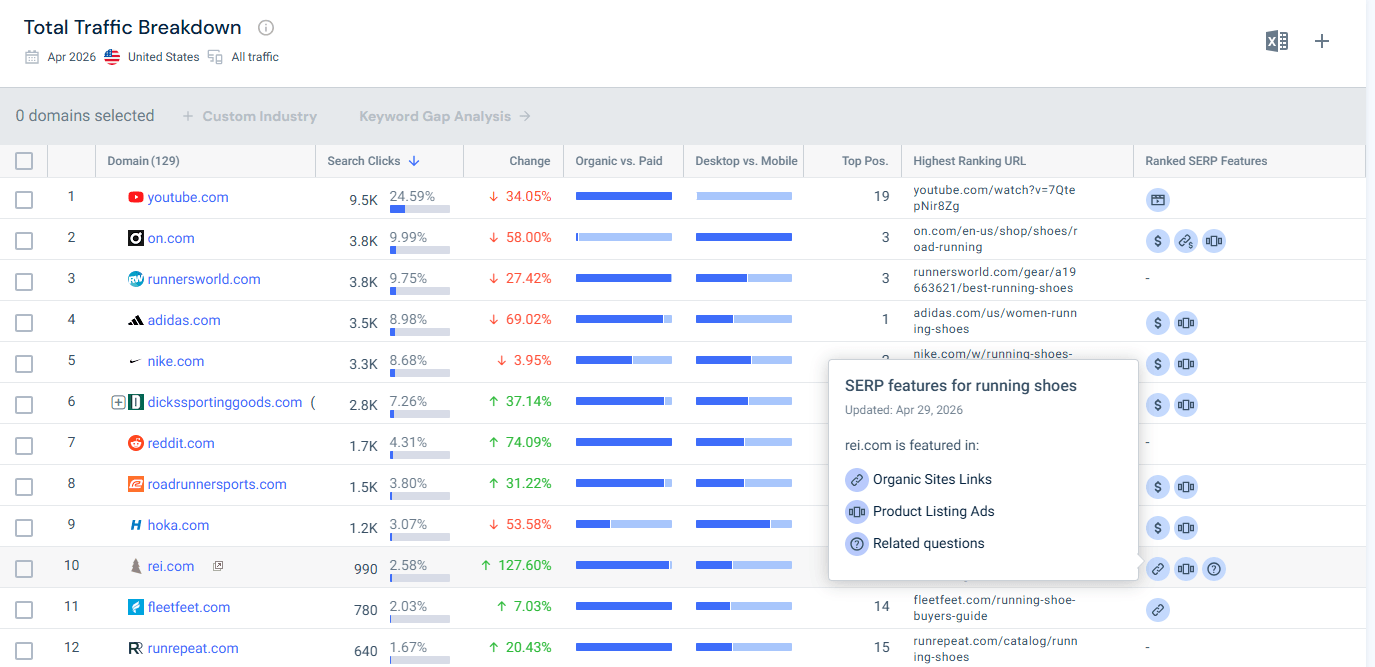The width and height of the screenshot is (1375, 667).
Task: Click the plus add icon at top right
Action: click(x=1322, y=41)
